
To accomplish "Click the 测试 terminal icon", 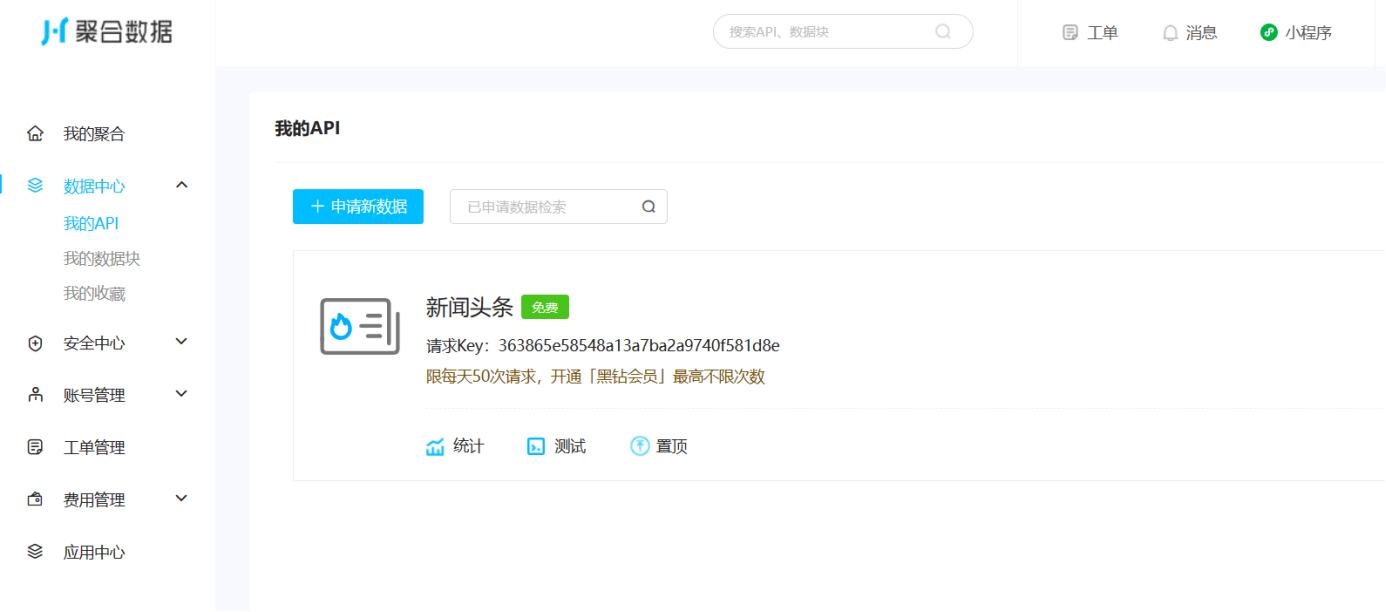I will [x=536, y=446].
